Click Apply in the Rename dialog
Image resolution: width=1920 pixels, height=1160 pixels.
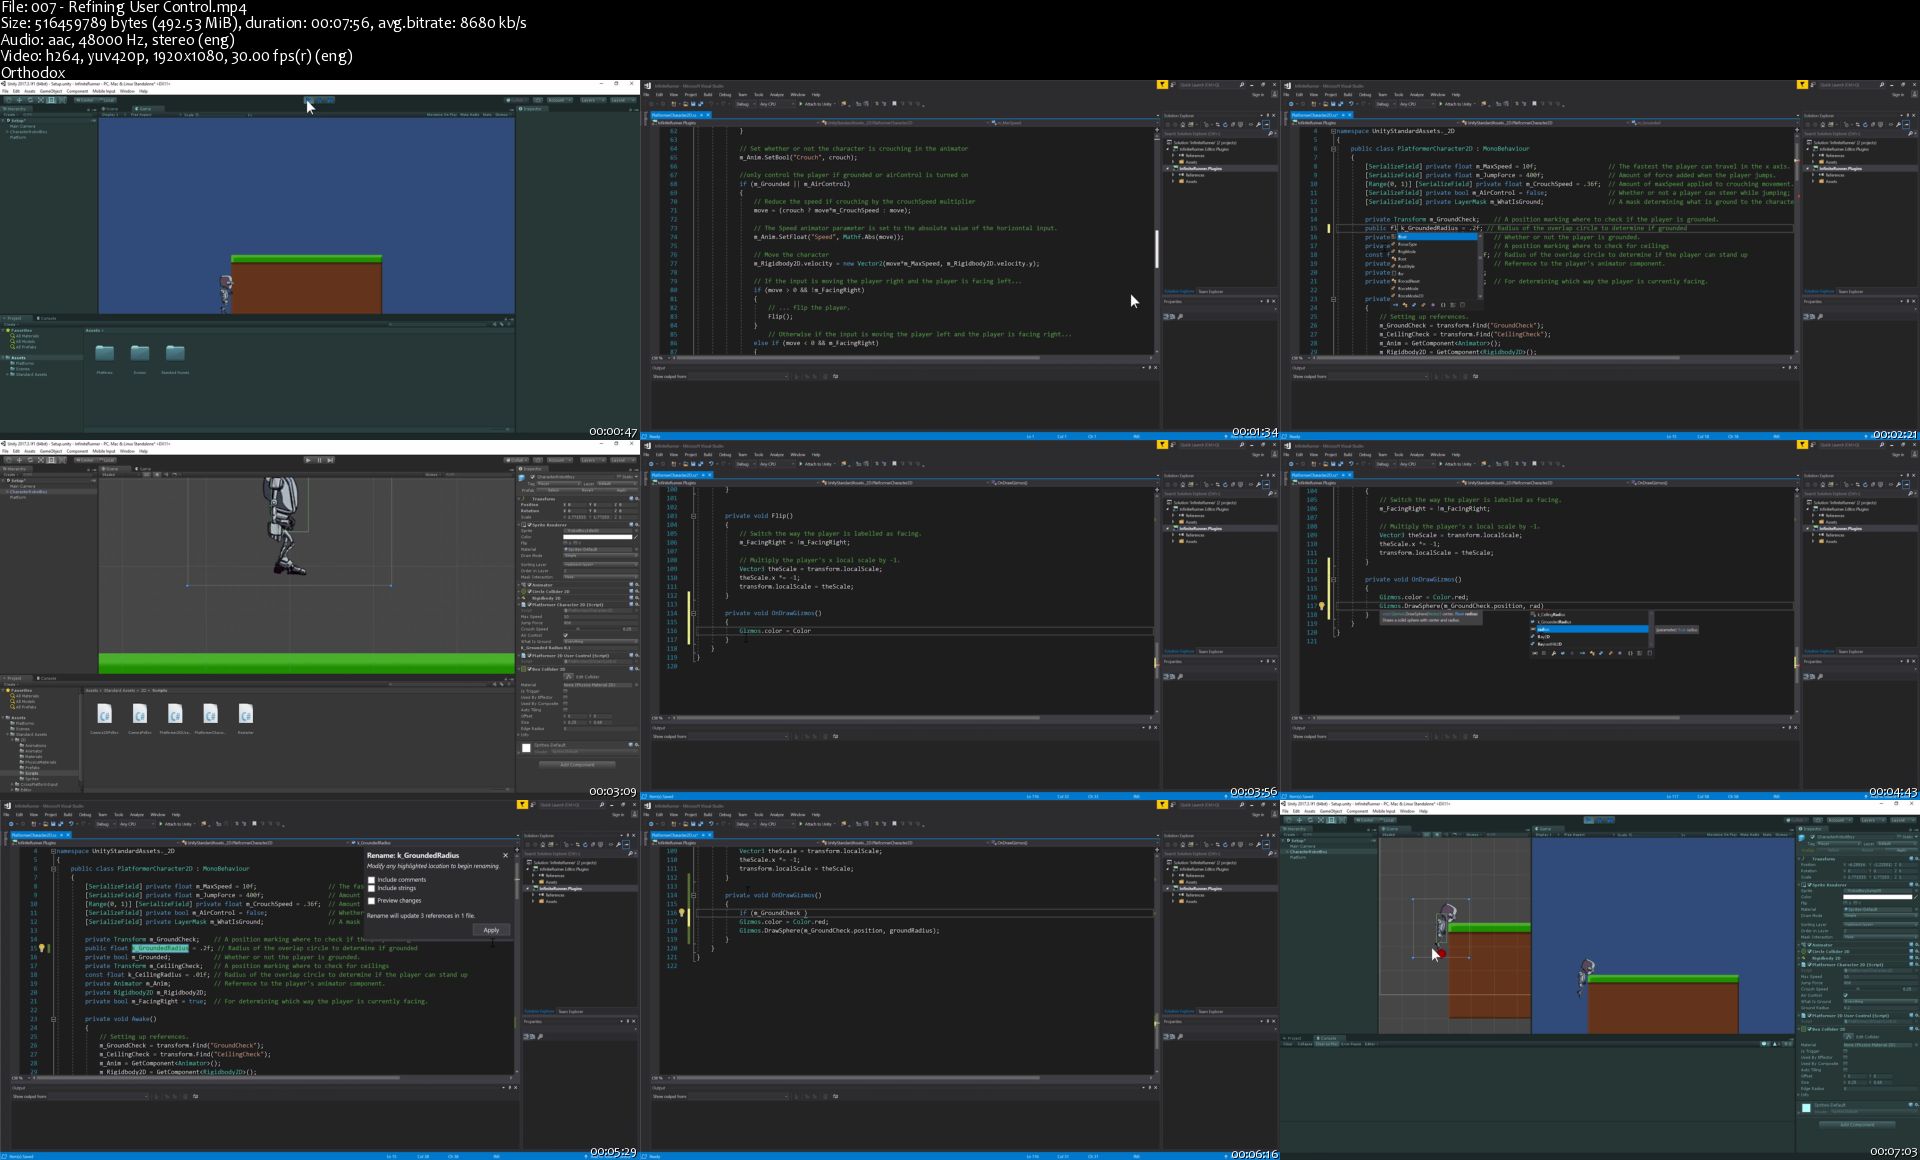(x=490, y=930)
